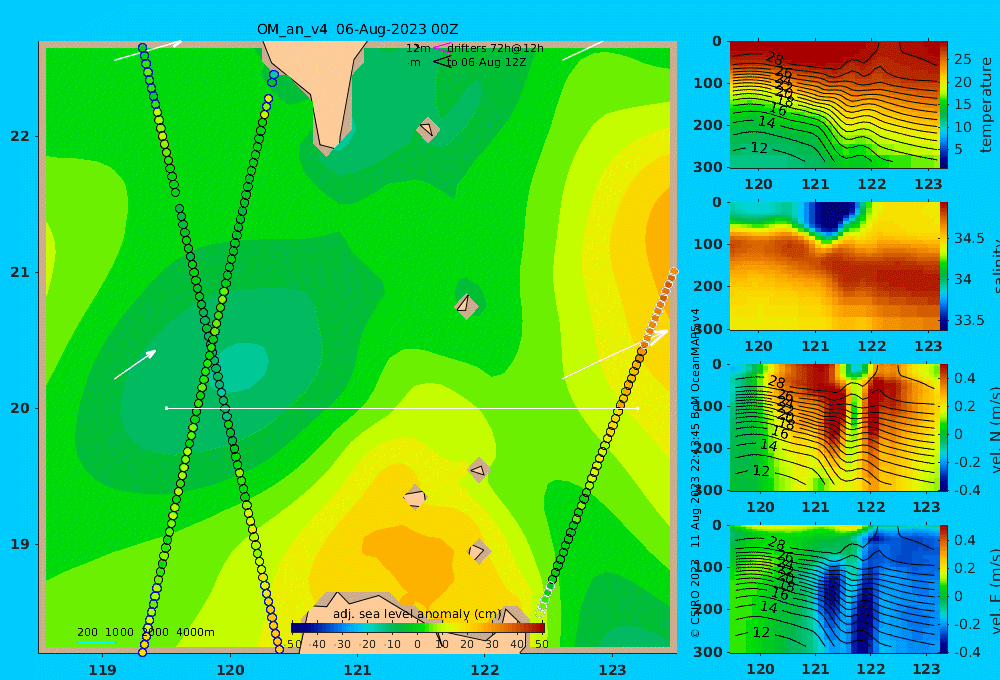Click the vel. E panel colorbar

click(944, 589)
